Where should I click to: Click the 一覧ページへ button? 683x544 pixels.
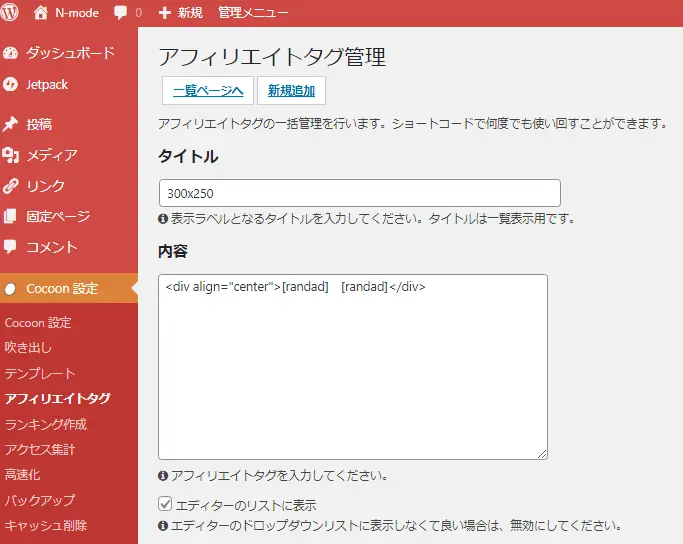tap(208, 91)
